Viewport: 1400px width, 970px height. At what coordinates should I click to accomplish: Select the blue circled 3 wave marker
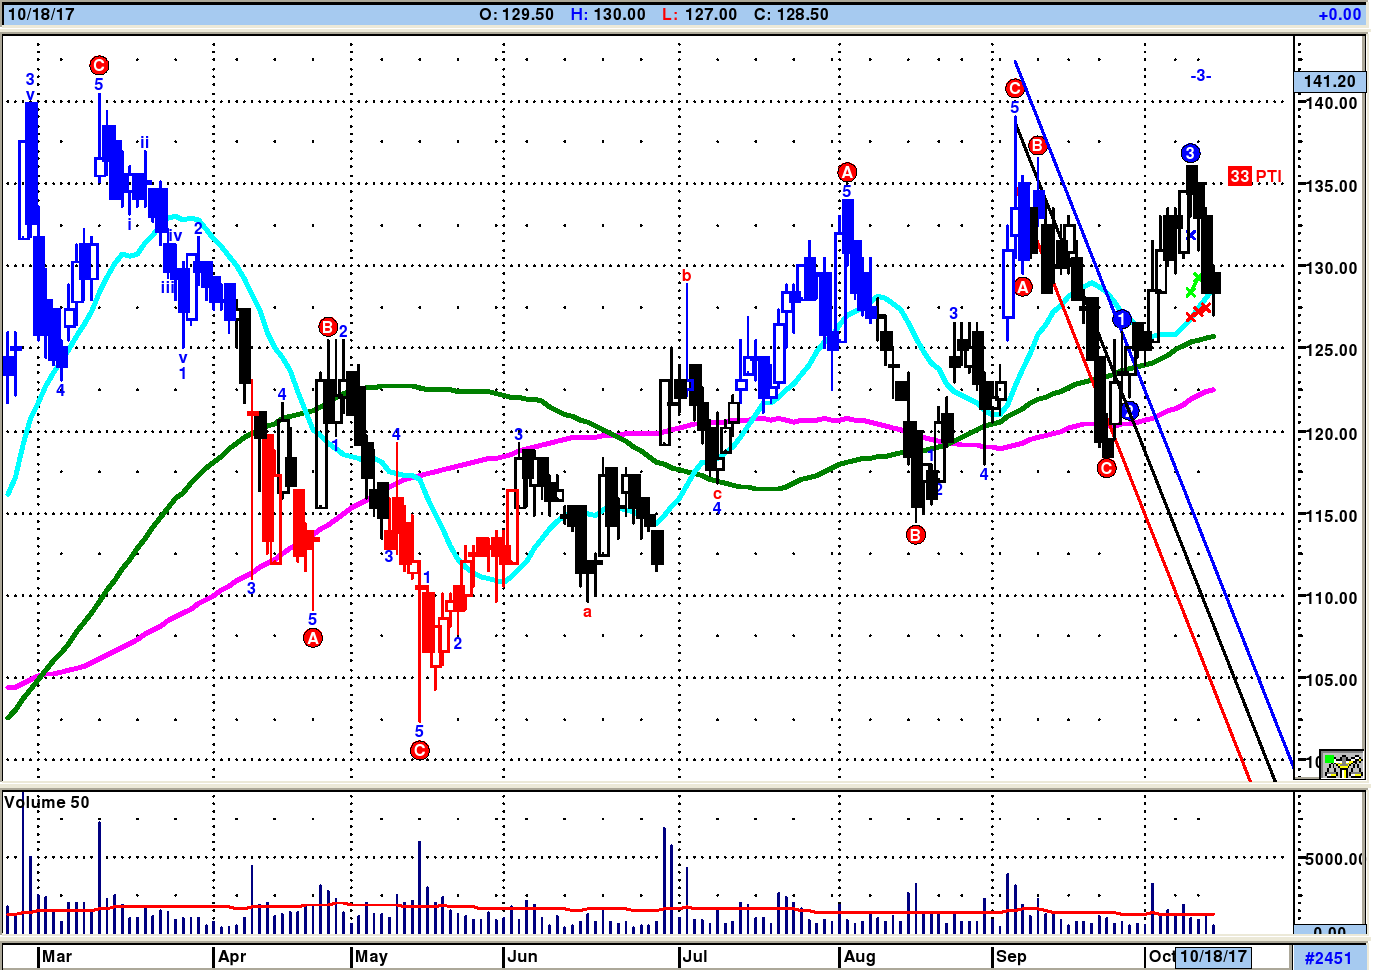point(1190,153)
